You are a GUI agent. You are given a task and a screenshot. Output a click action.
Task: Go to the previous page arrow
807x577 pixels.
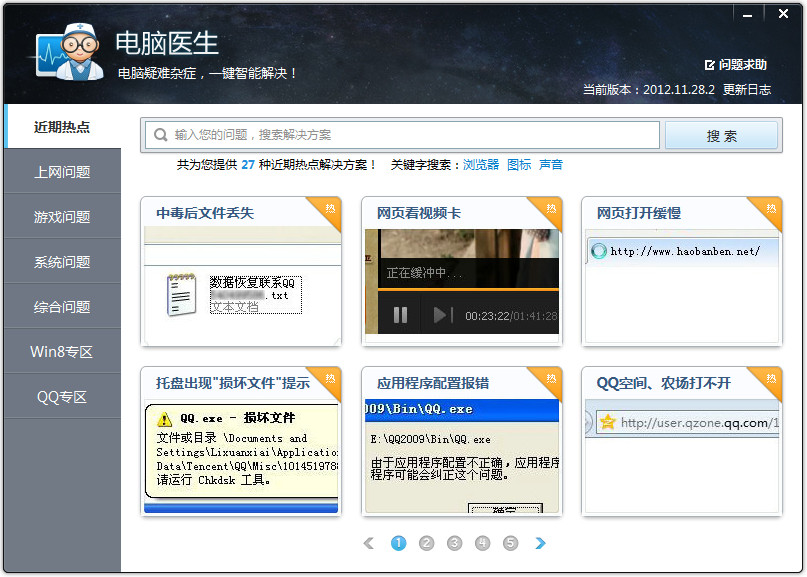[x=369, y=543]
